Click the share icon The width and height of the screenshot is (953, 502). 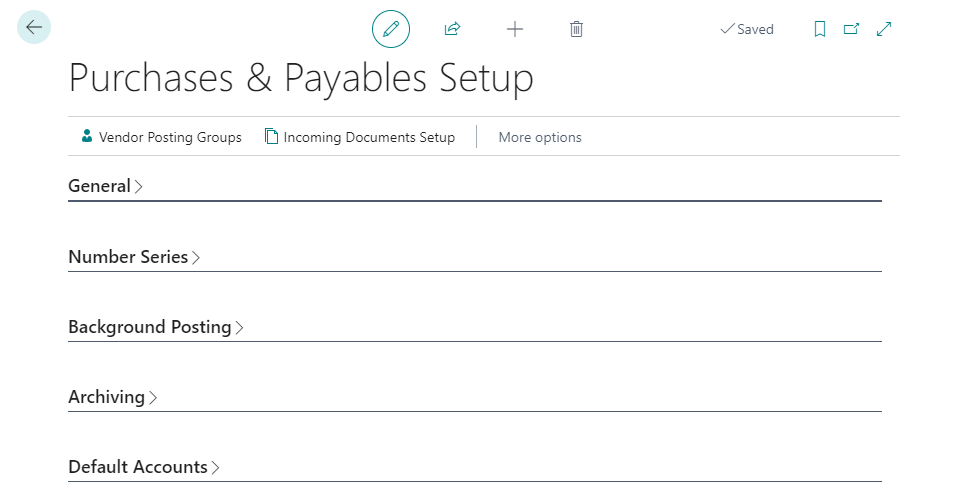tap(452, 29)
